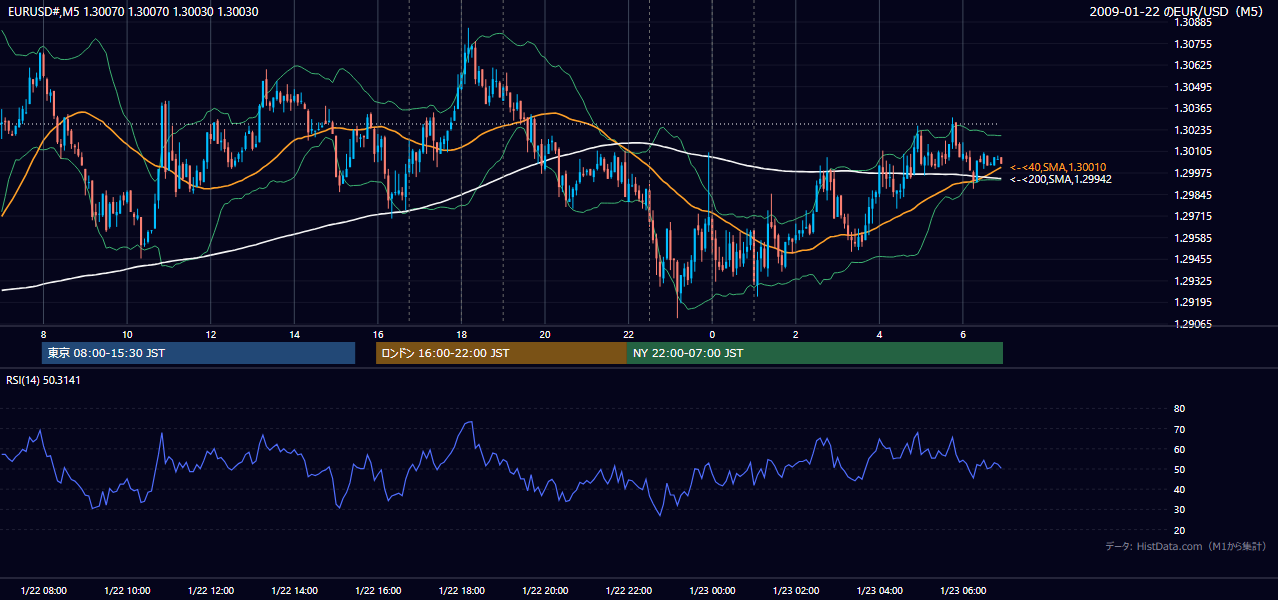This screenshot has width=1278, height=600.
Task: Click the RSI scale value 50
Action: point(1179,469)
